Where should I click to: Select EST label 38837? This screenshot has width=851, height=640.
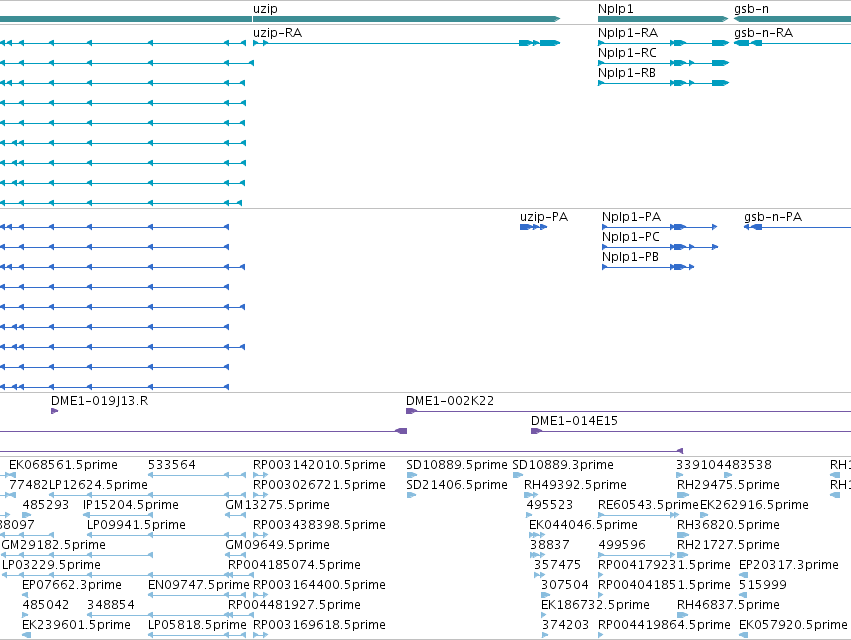coord(550,546)
